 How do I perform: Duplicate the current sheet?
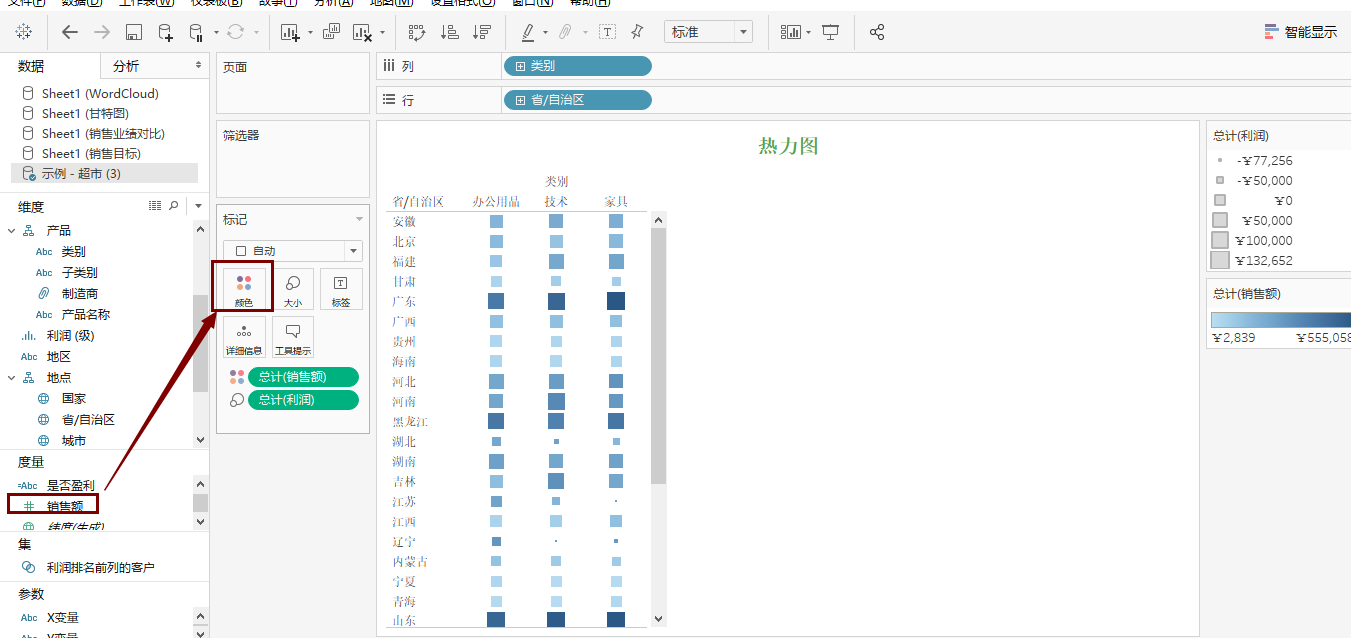[x=331, y=32]
